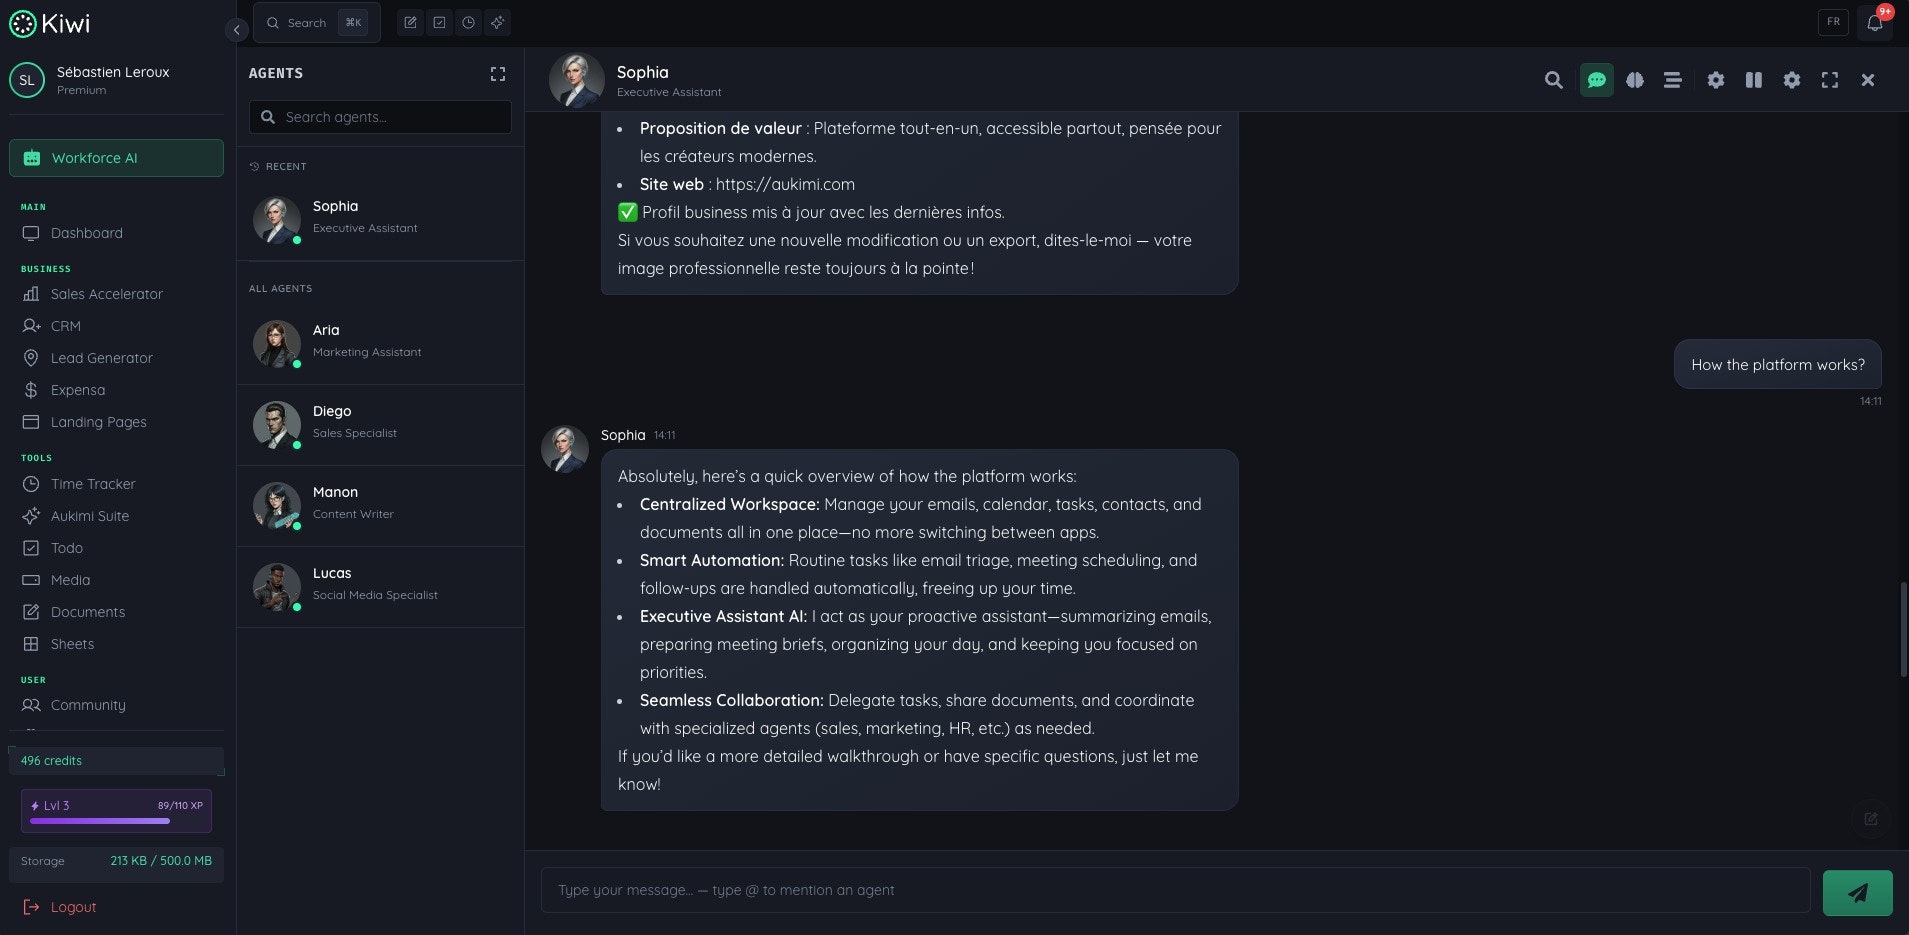The width and height of the screenshot is (1909, 935).
Task: Open the brain memory icon in chat header
Action: click(x=1634, y=80)
